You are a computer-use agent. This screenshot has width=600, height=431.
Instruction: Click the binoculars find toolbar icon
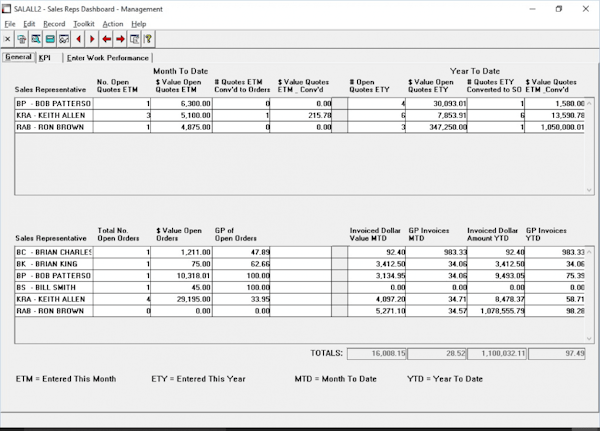pyautogui.click(x=64, y=39)
